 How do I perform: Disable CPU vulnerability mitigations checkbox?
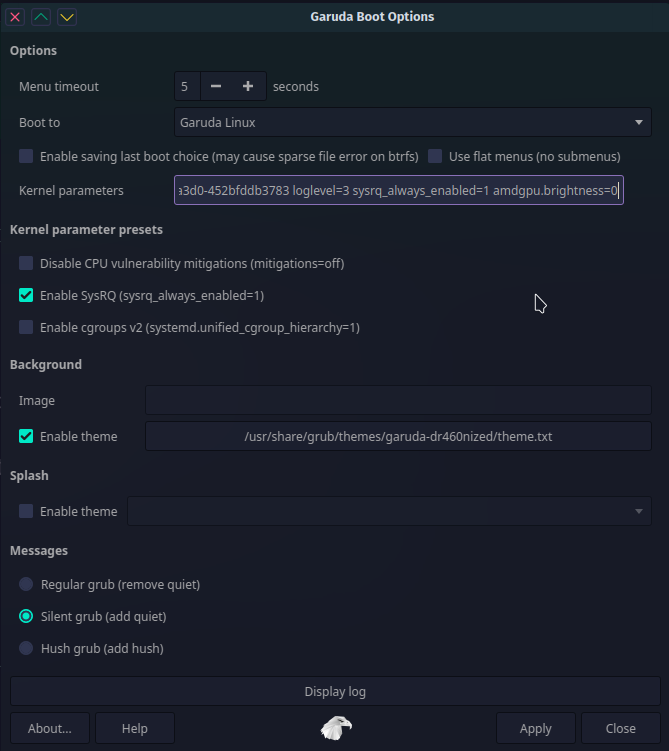[26, 264]
